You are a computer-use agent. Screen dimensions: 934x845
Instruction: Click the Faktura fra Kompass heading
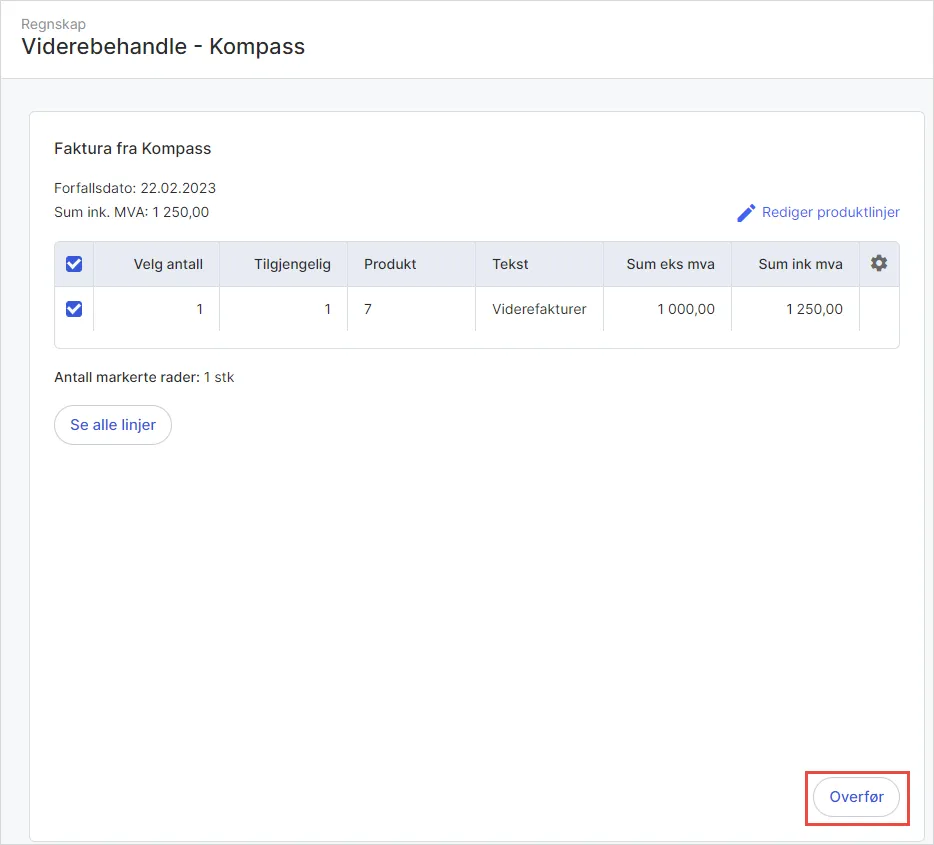click(x=132, y=149)
